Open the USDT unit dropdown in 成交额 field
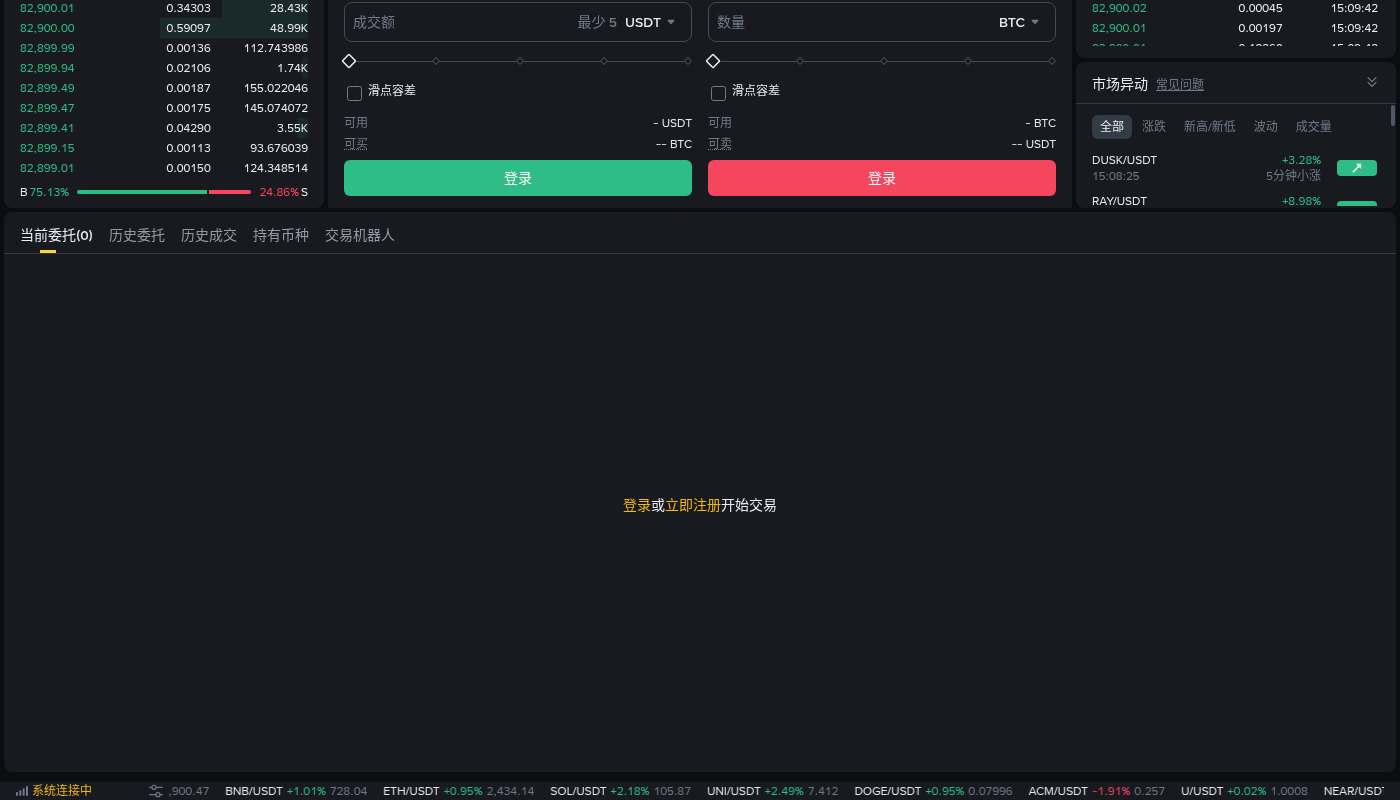This screenshot has height=800, width=1400. [650, 22]
